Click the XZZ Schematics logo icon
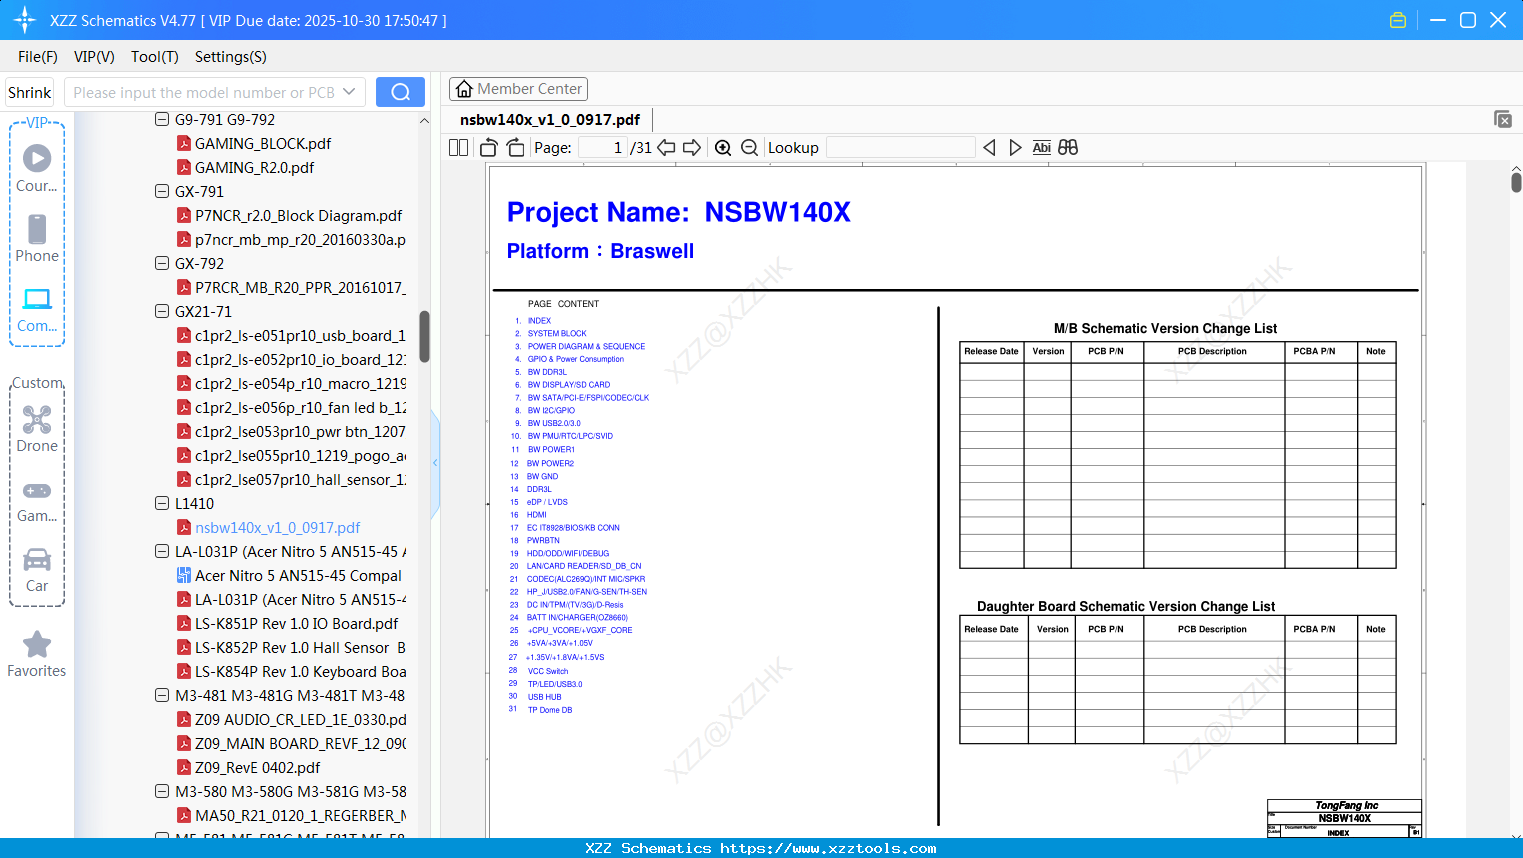Viewport: 1523px width, 858px height. click(25, 20)
